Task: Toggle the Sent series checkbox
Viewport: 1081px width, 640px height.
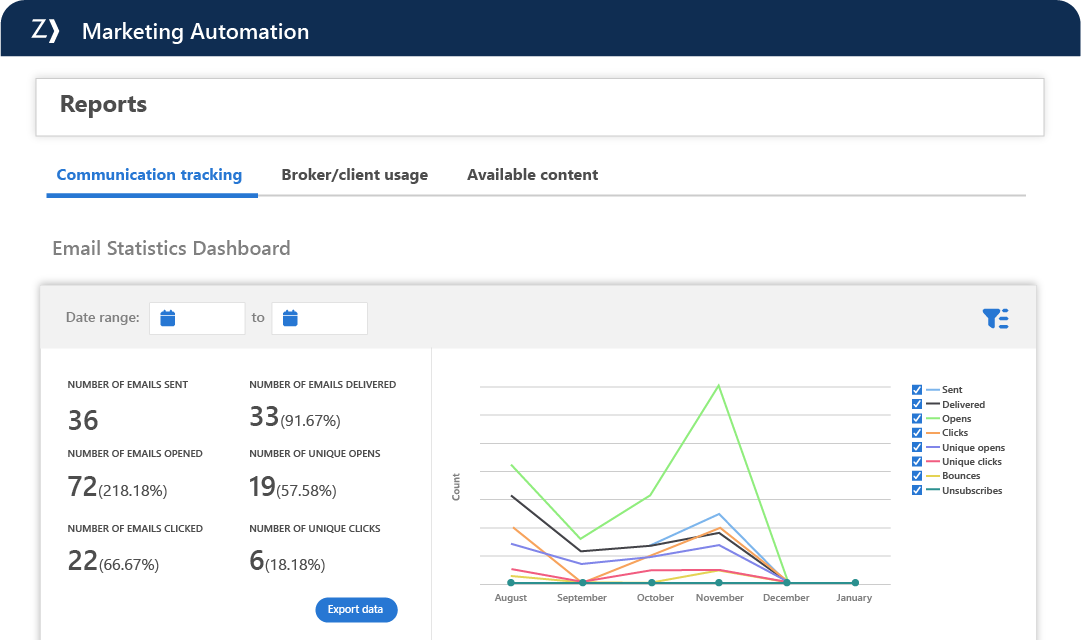Action: point(917,390)
